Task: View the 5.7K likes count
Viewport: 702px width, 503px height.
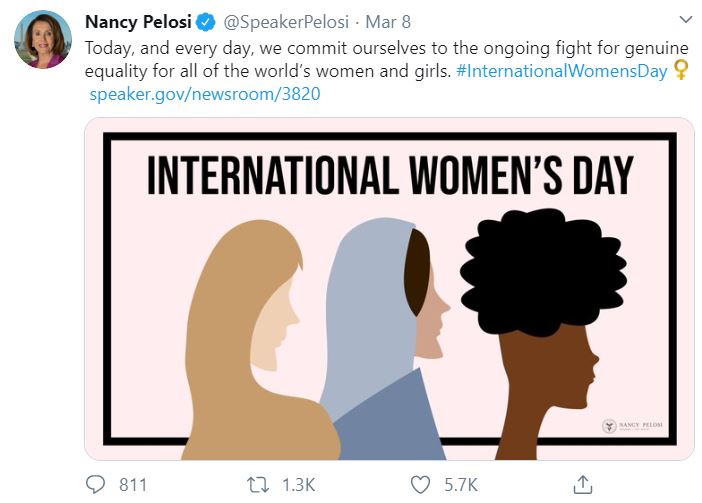Action: click(461, 484)
